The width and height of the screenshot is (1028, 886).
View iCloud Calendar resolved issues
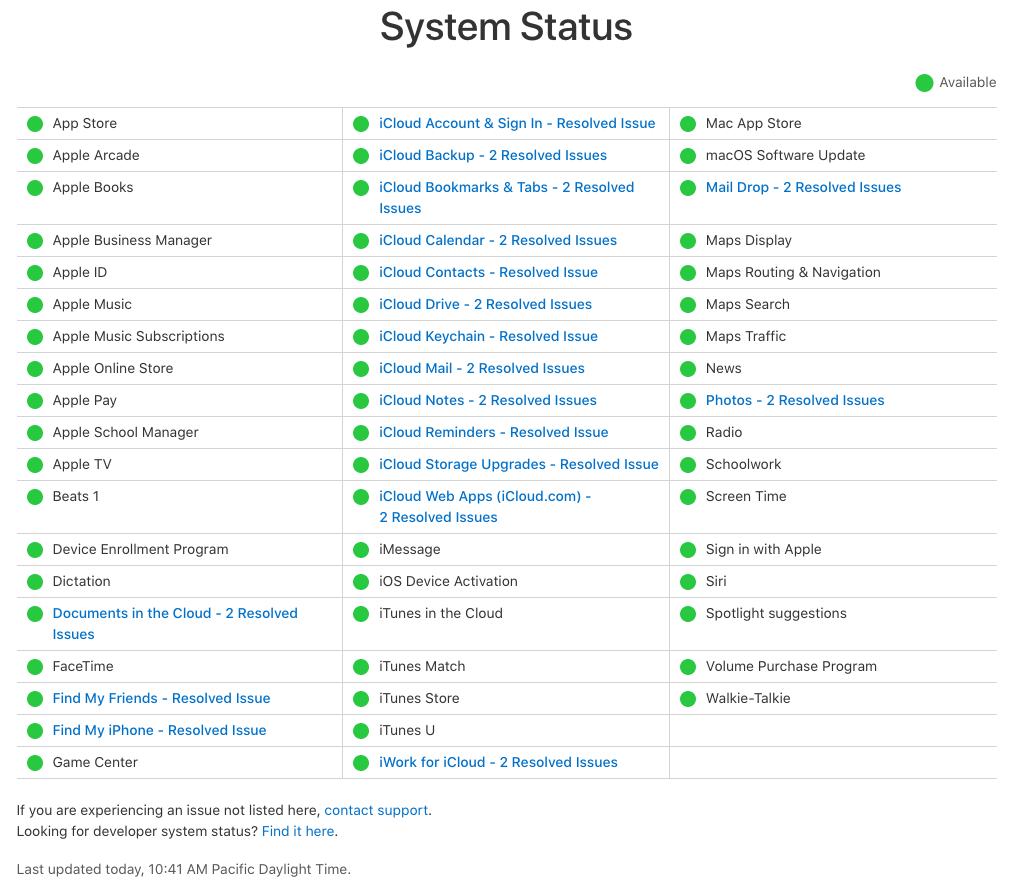click(x=498, y=240)
